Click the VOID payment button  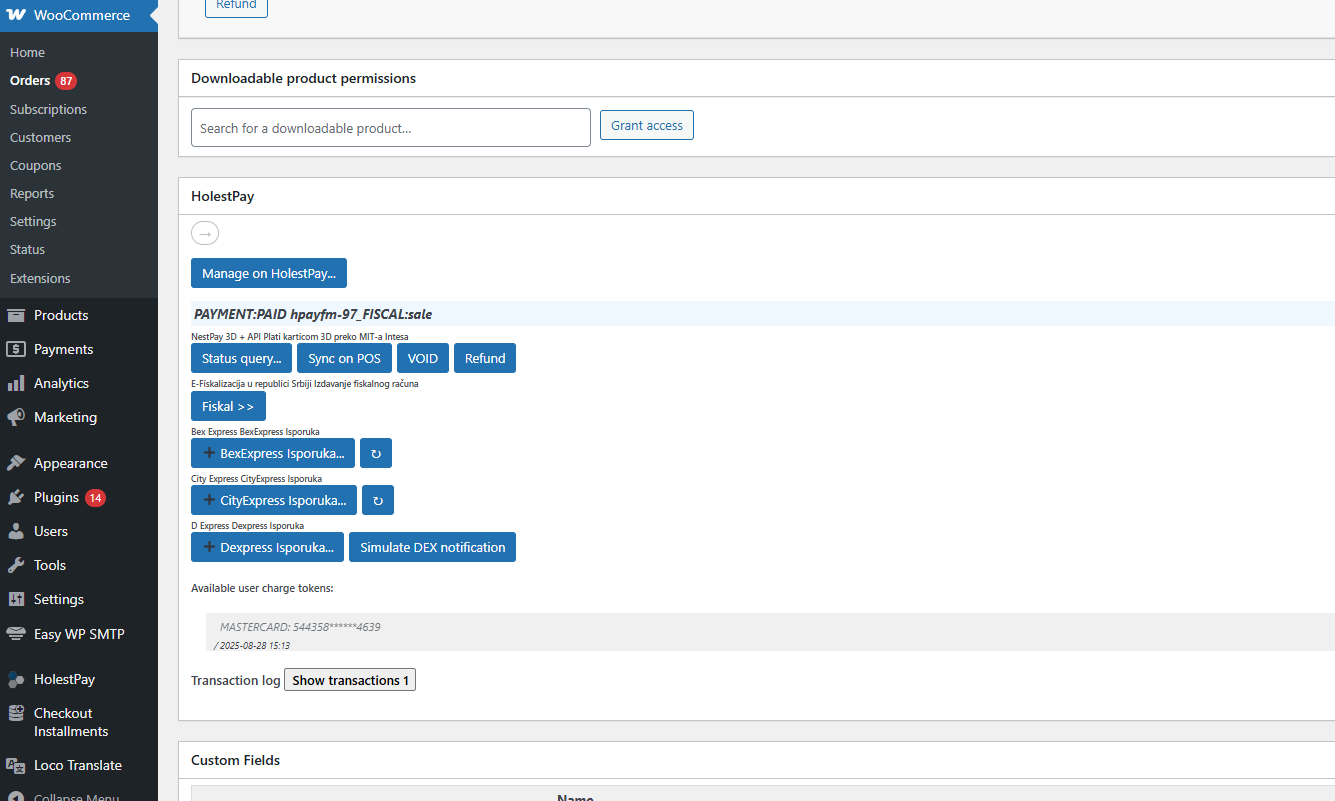423,358
